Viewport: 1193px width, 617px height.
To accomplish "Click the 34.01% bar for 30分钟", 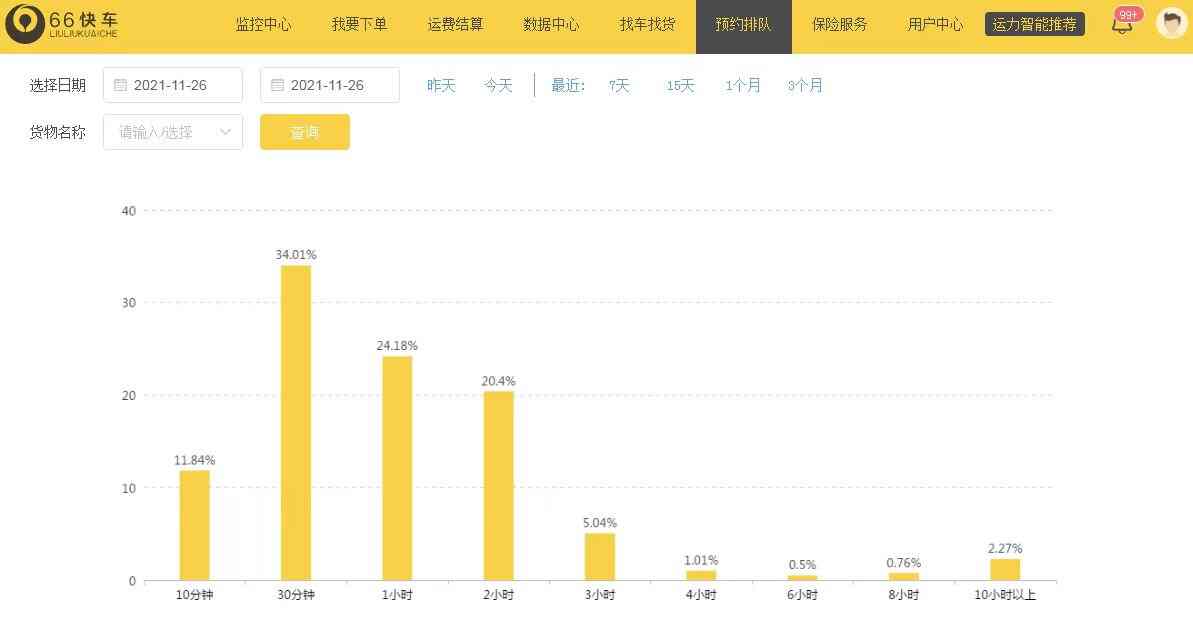I will coord(296,422).
